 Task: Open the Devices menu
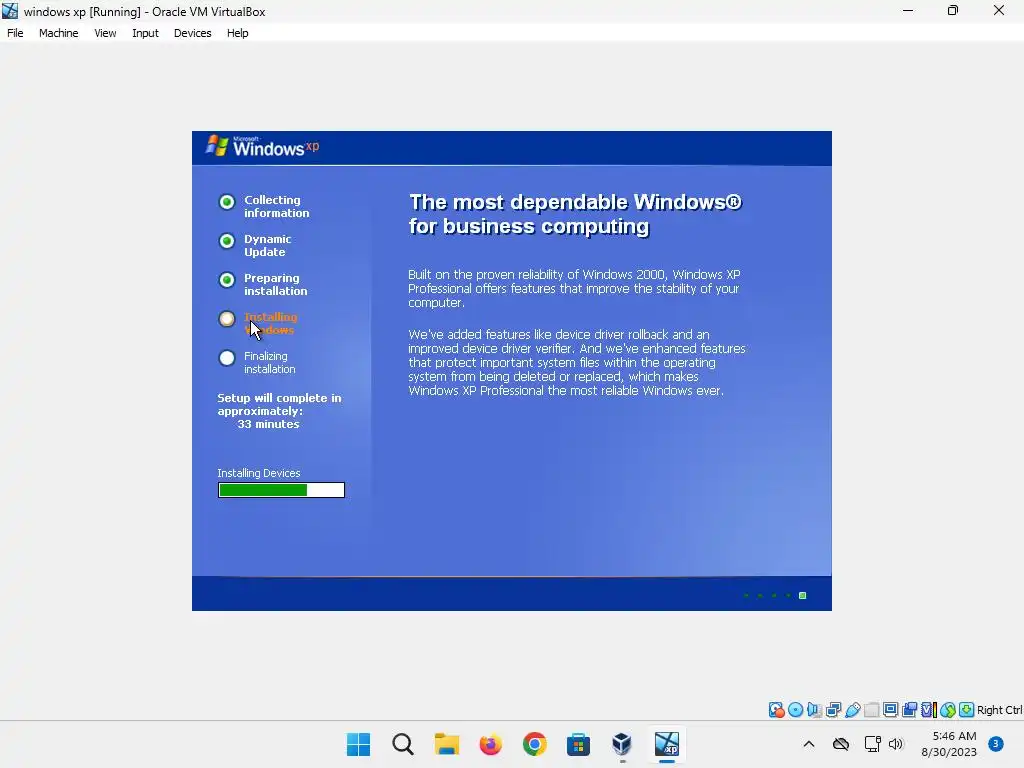click(x=192, y=33)
